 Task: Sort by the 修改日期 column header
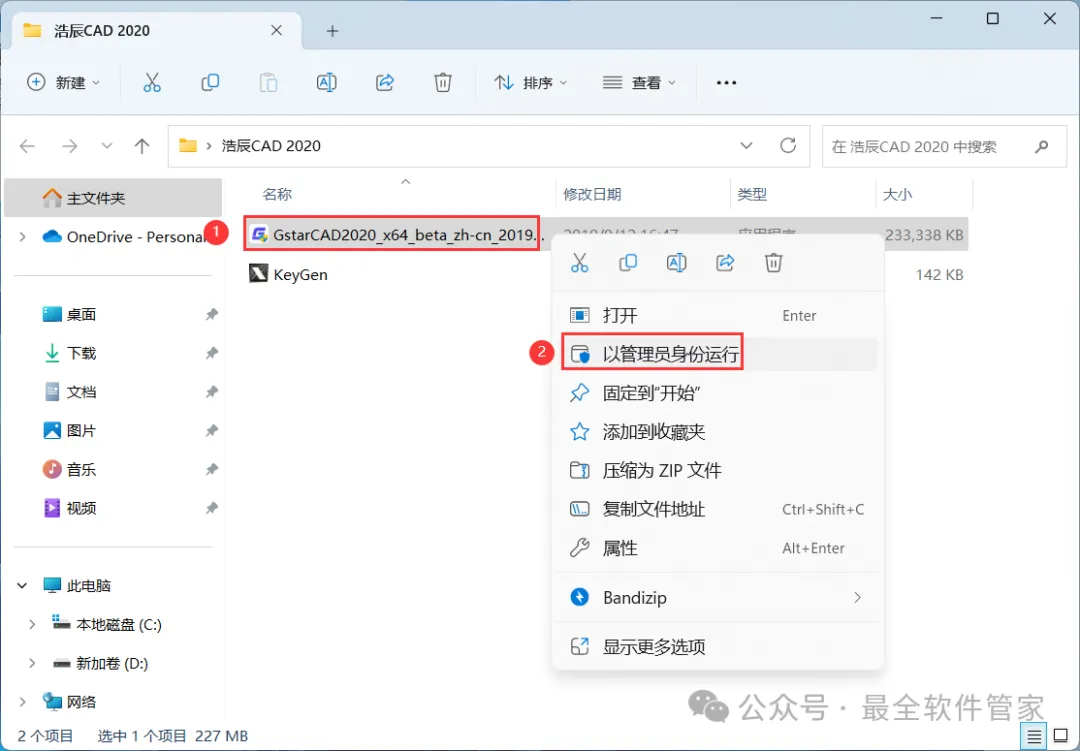coord(592,194)
